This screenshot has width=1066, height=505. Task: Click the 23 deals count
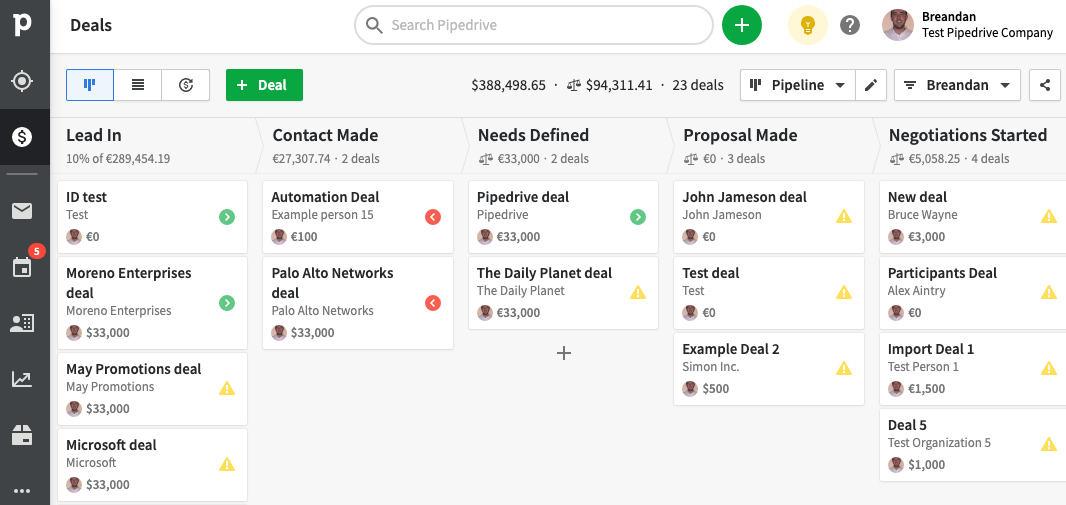coord(698,86)
